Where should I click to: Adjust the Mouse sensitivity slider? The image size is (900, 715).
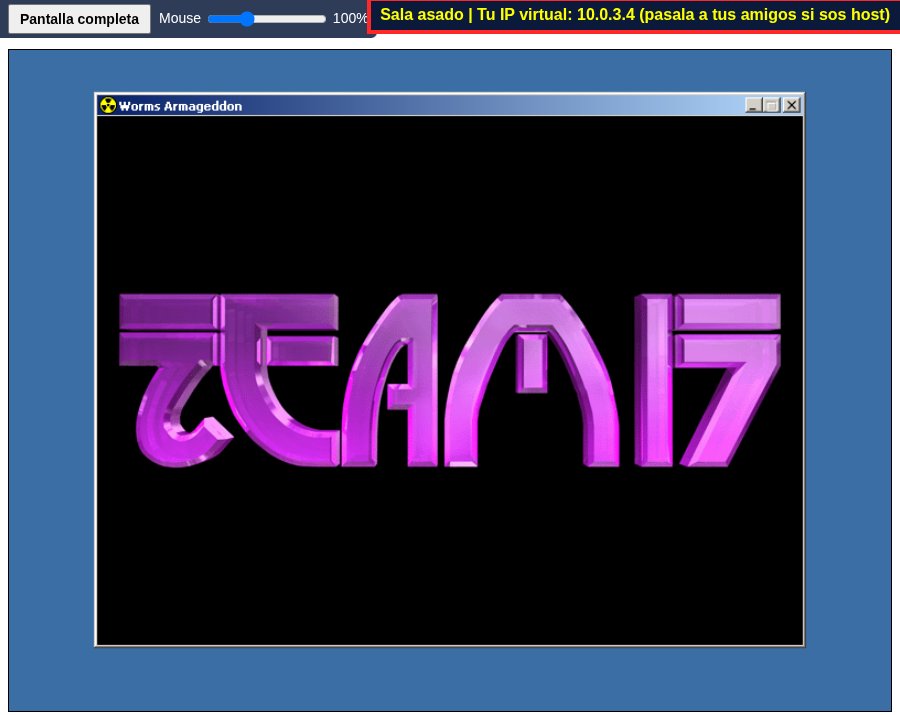pos(267,19)
